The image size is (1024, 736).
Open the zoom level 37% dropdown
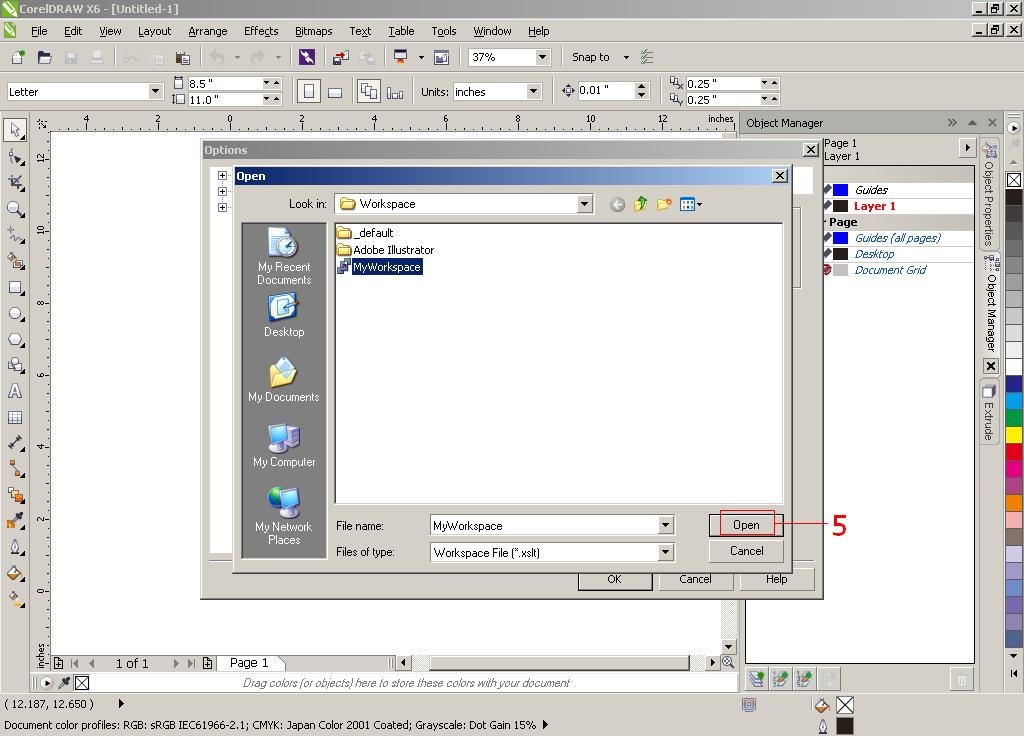(x=542, y=57)
